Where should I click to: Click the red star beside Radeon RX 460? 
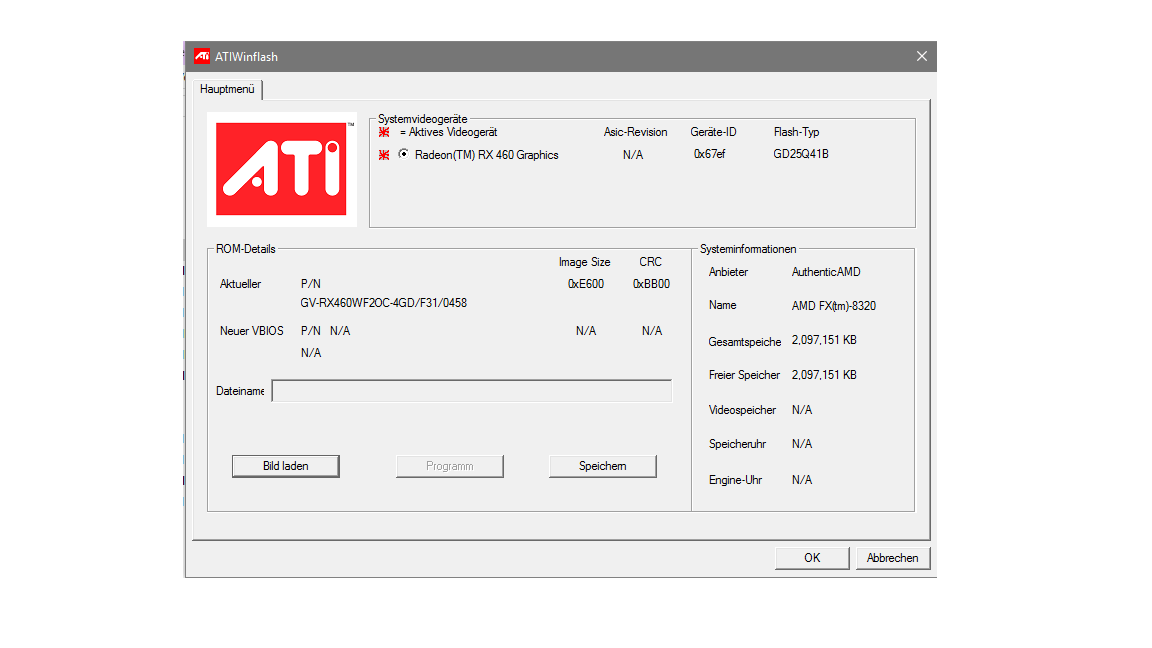(x=384, y=155)
